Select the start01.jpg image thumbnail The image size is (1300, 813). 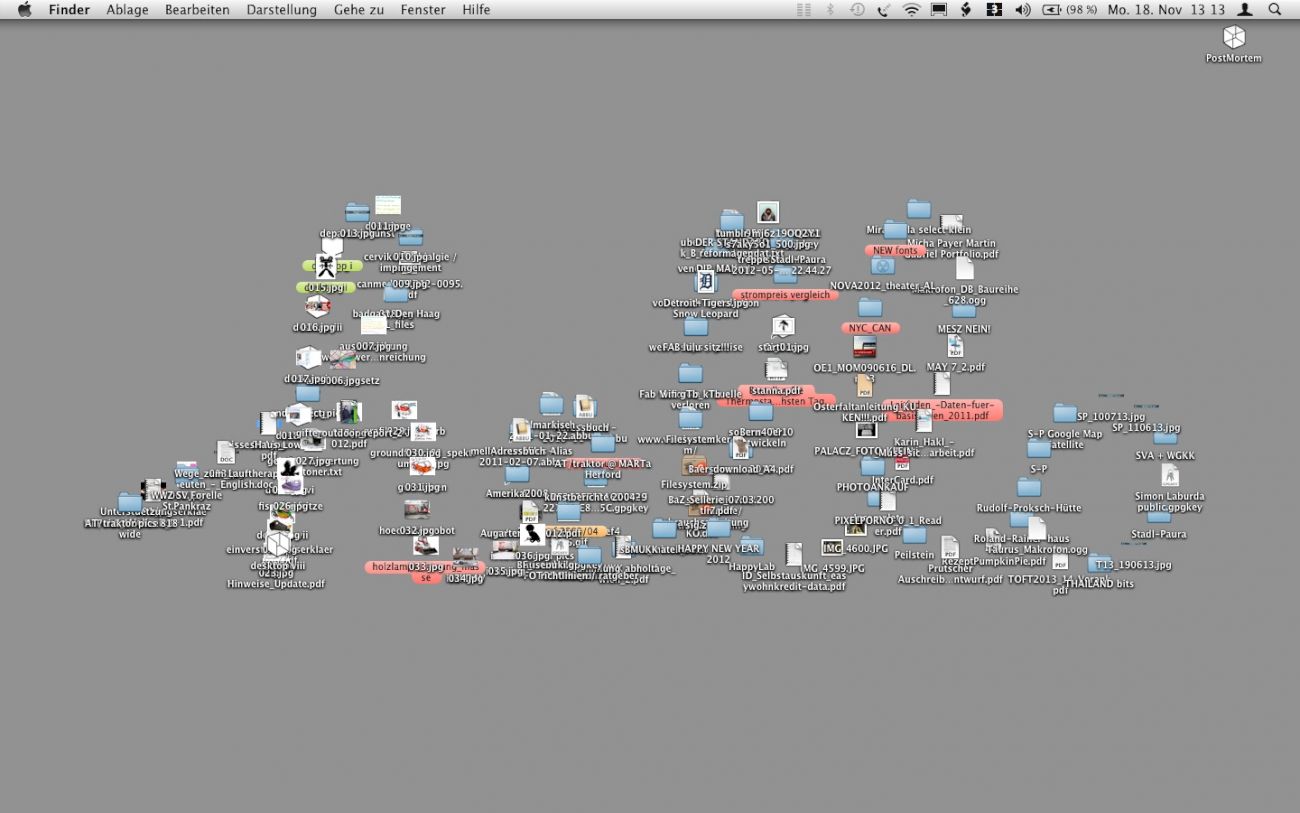(783, 327)
